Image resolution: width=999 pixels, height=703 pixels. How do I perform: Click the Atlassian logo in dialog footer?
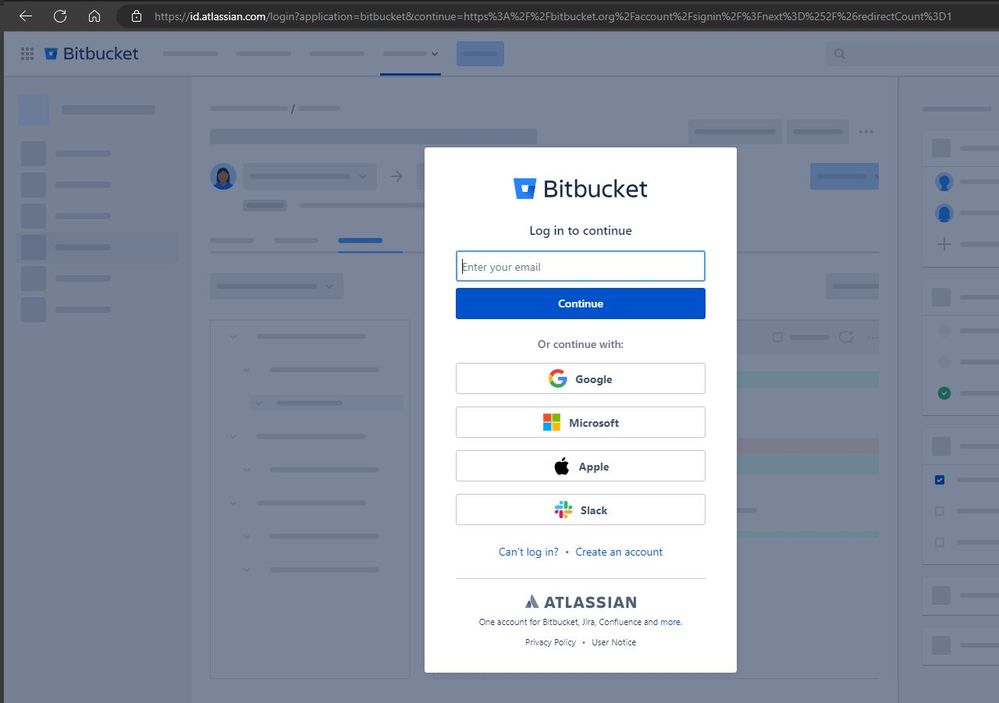(580, 602)
